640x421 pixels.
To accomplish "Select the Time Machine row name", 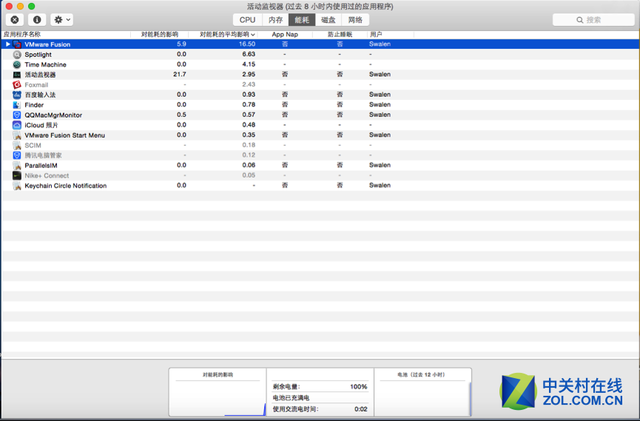I will [45, 65].
